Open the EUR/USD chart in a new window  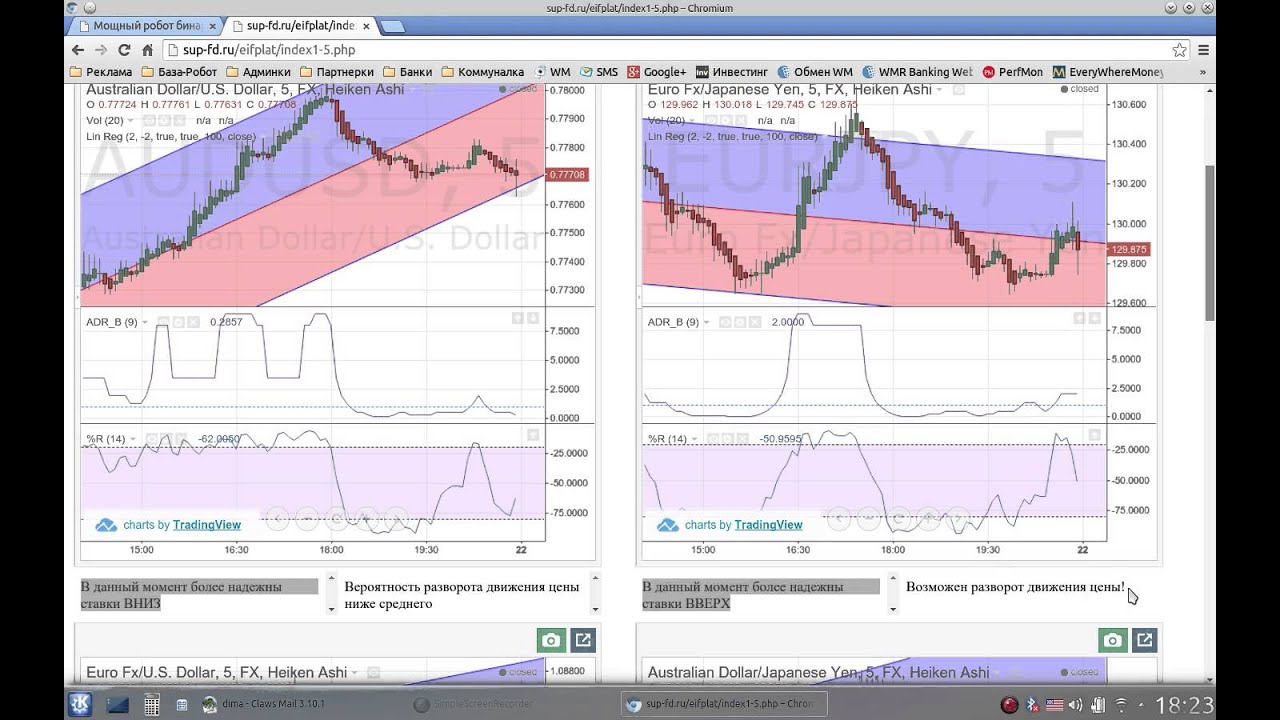tap(583, 640)
